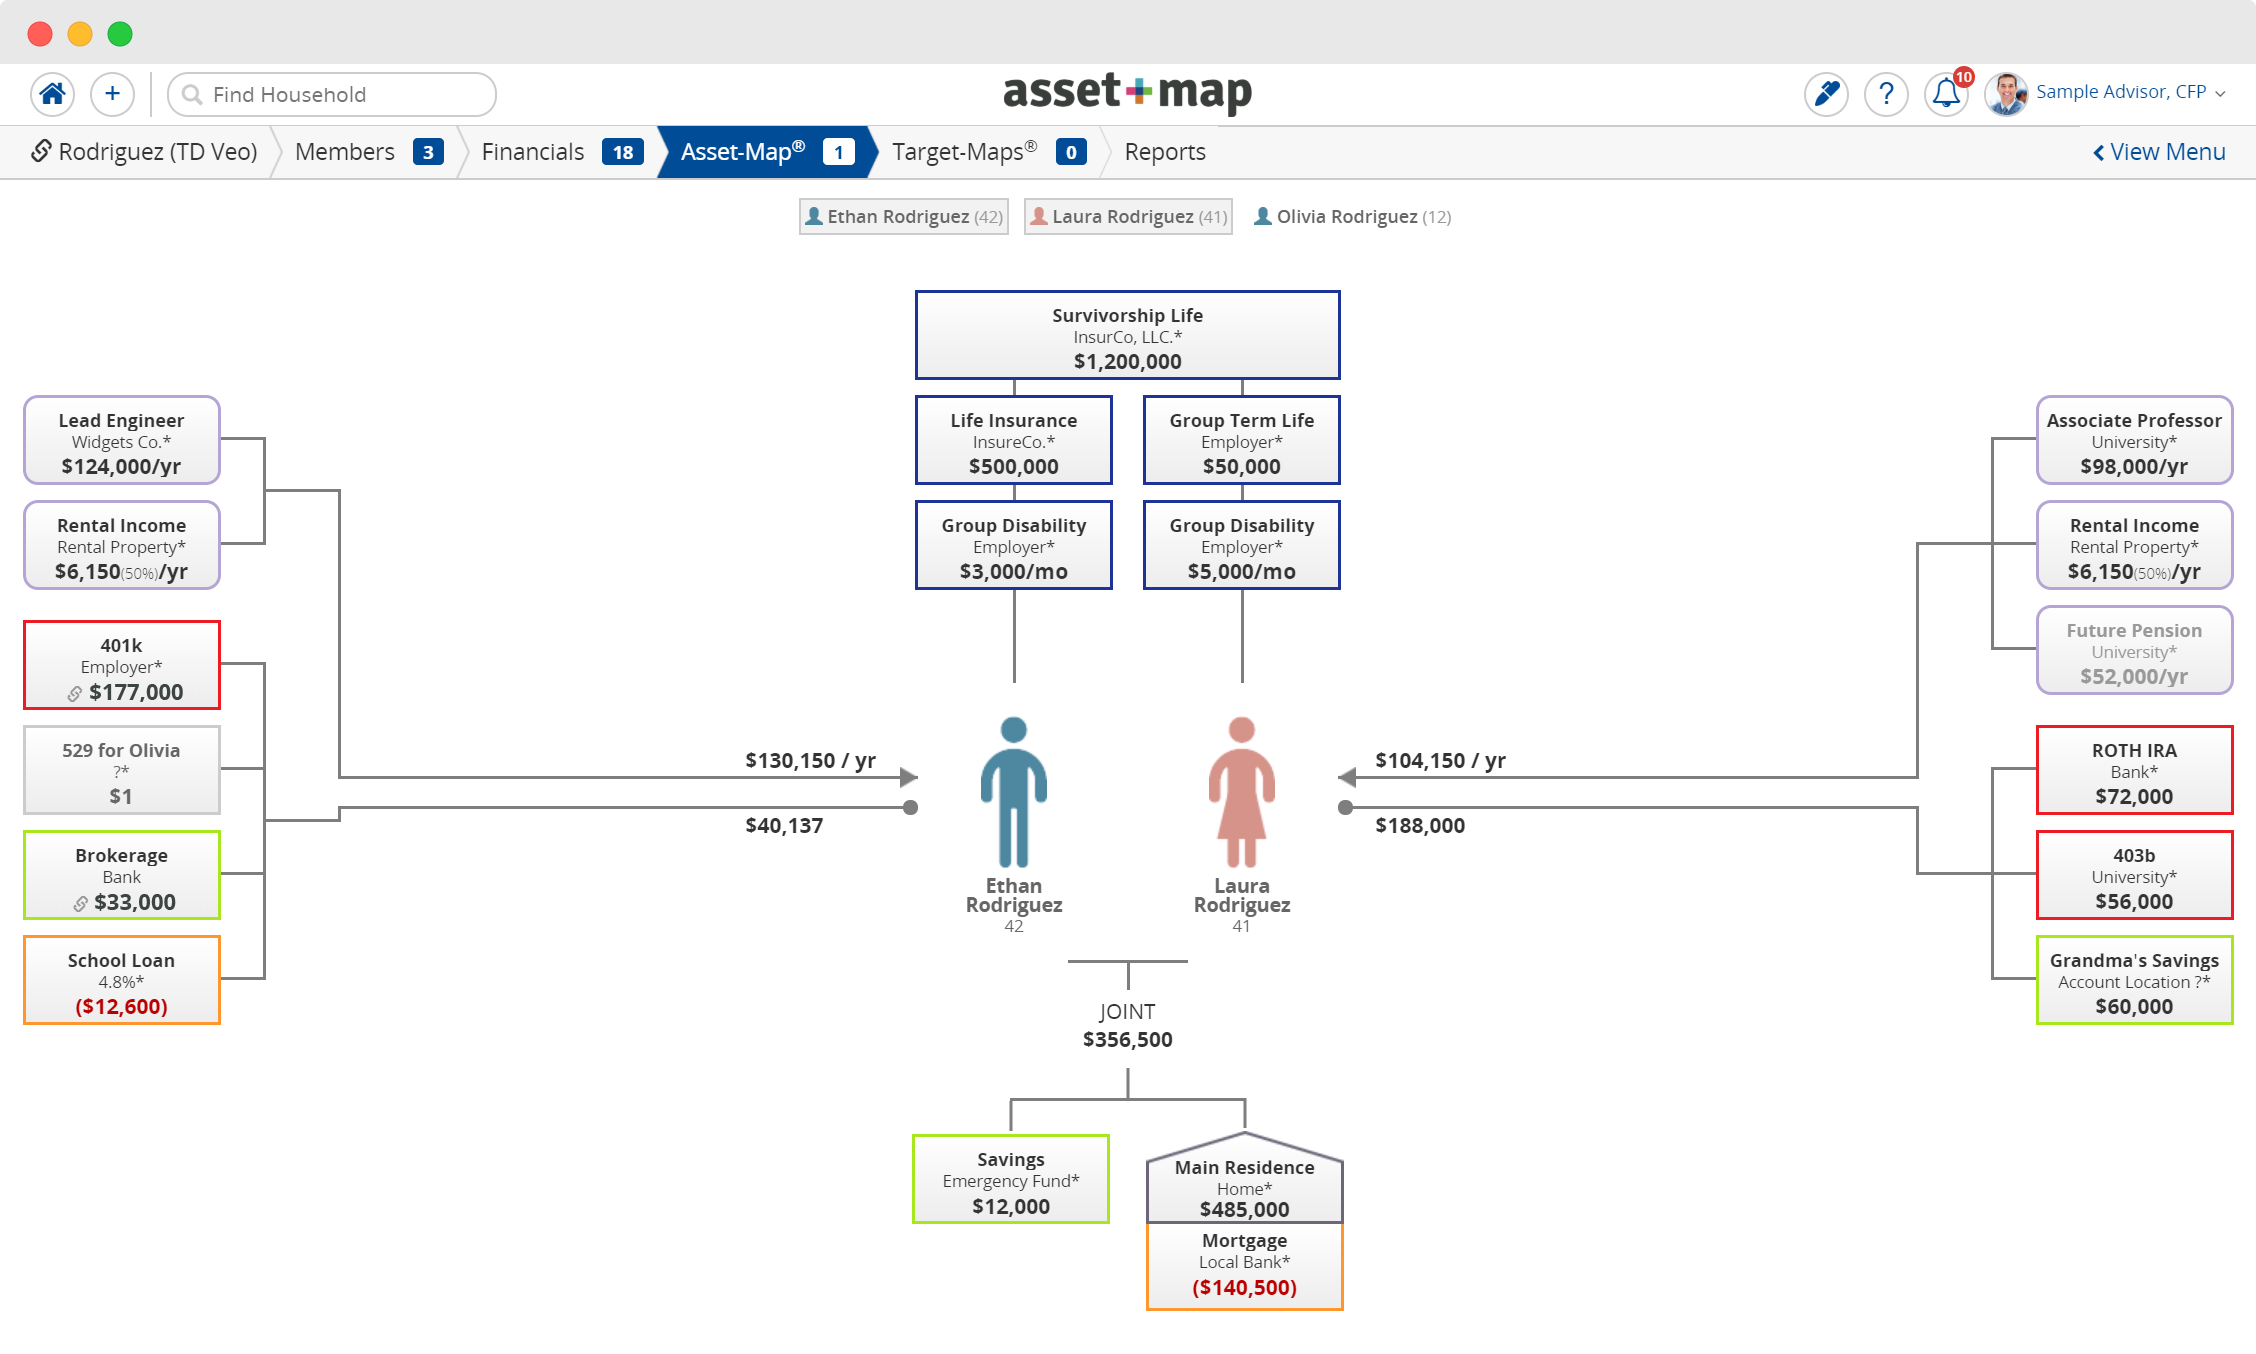Open the Members breadcrumb tab
2256x1354 pixels.
point(345,152)
